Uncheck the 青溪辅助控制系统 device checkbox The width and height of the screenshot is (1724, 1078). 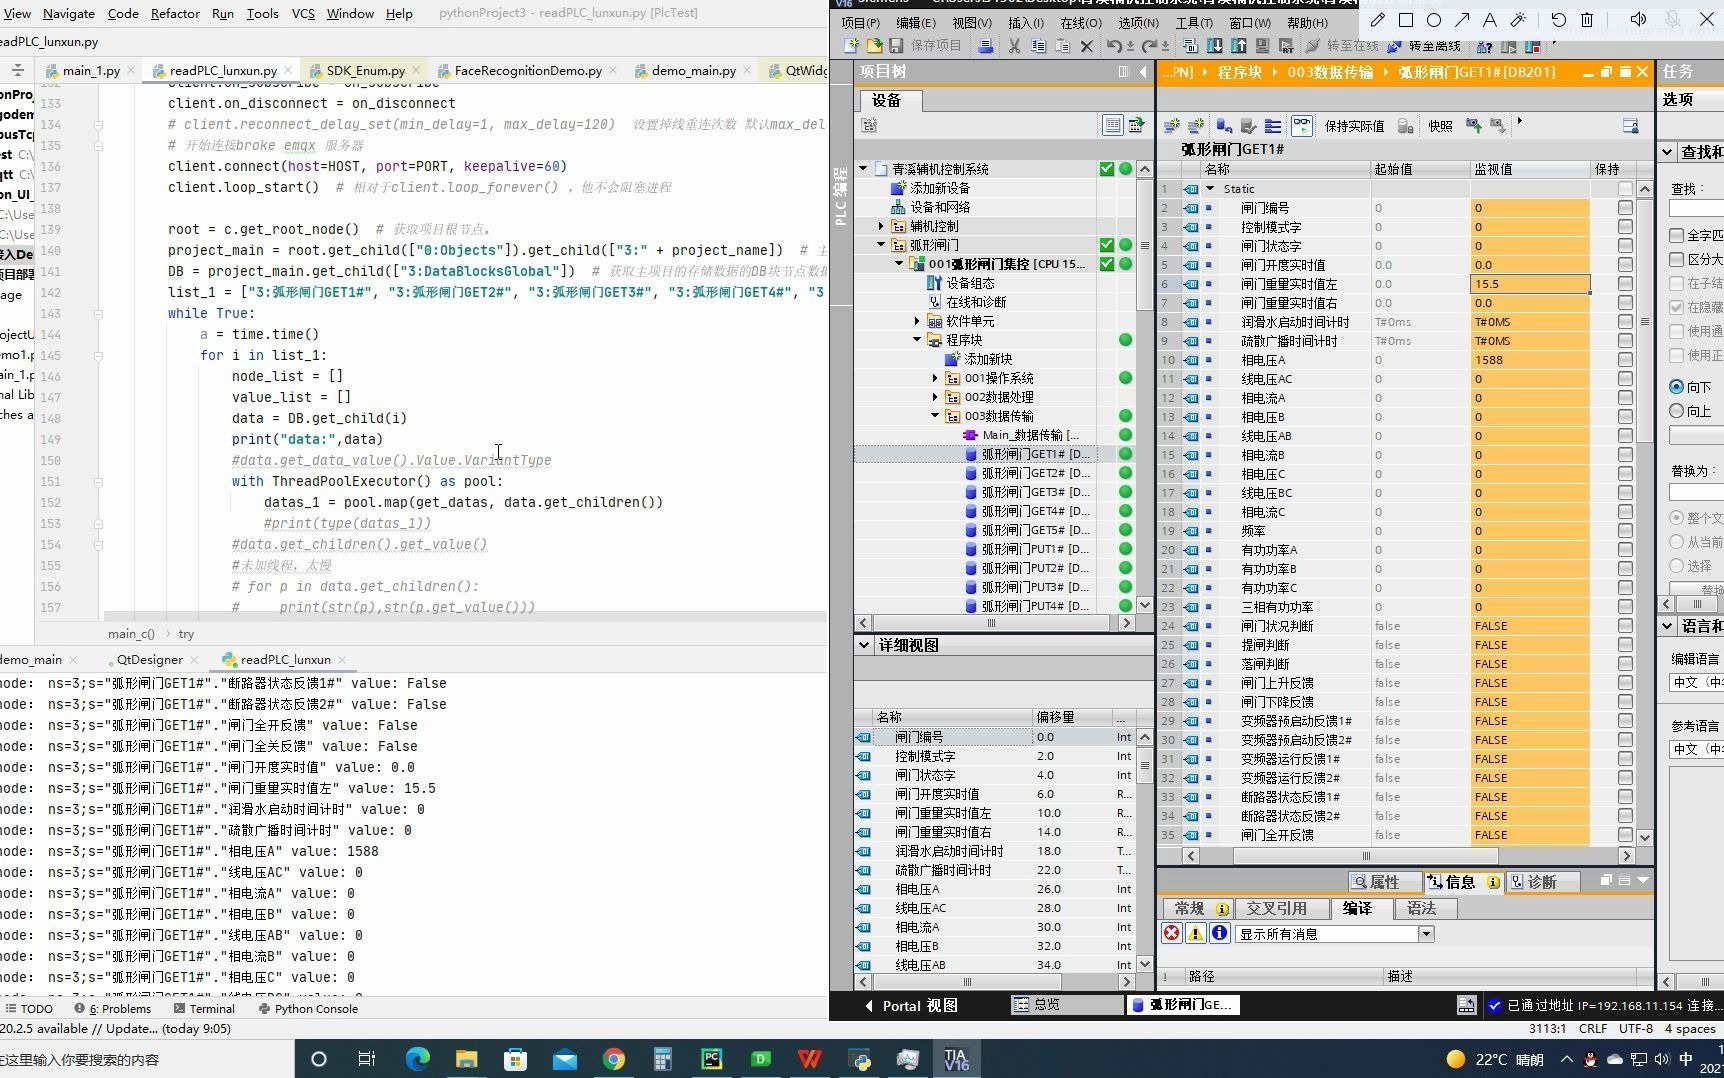pyautogui.click(x=1107, y=168)
